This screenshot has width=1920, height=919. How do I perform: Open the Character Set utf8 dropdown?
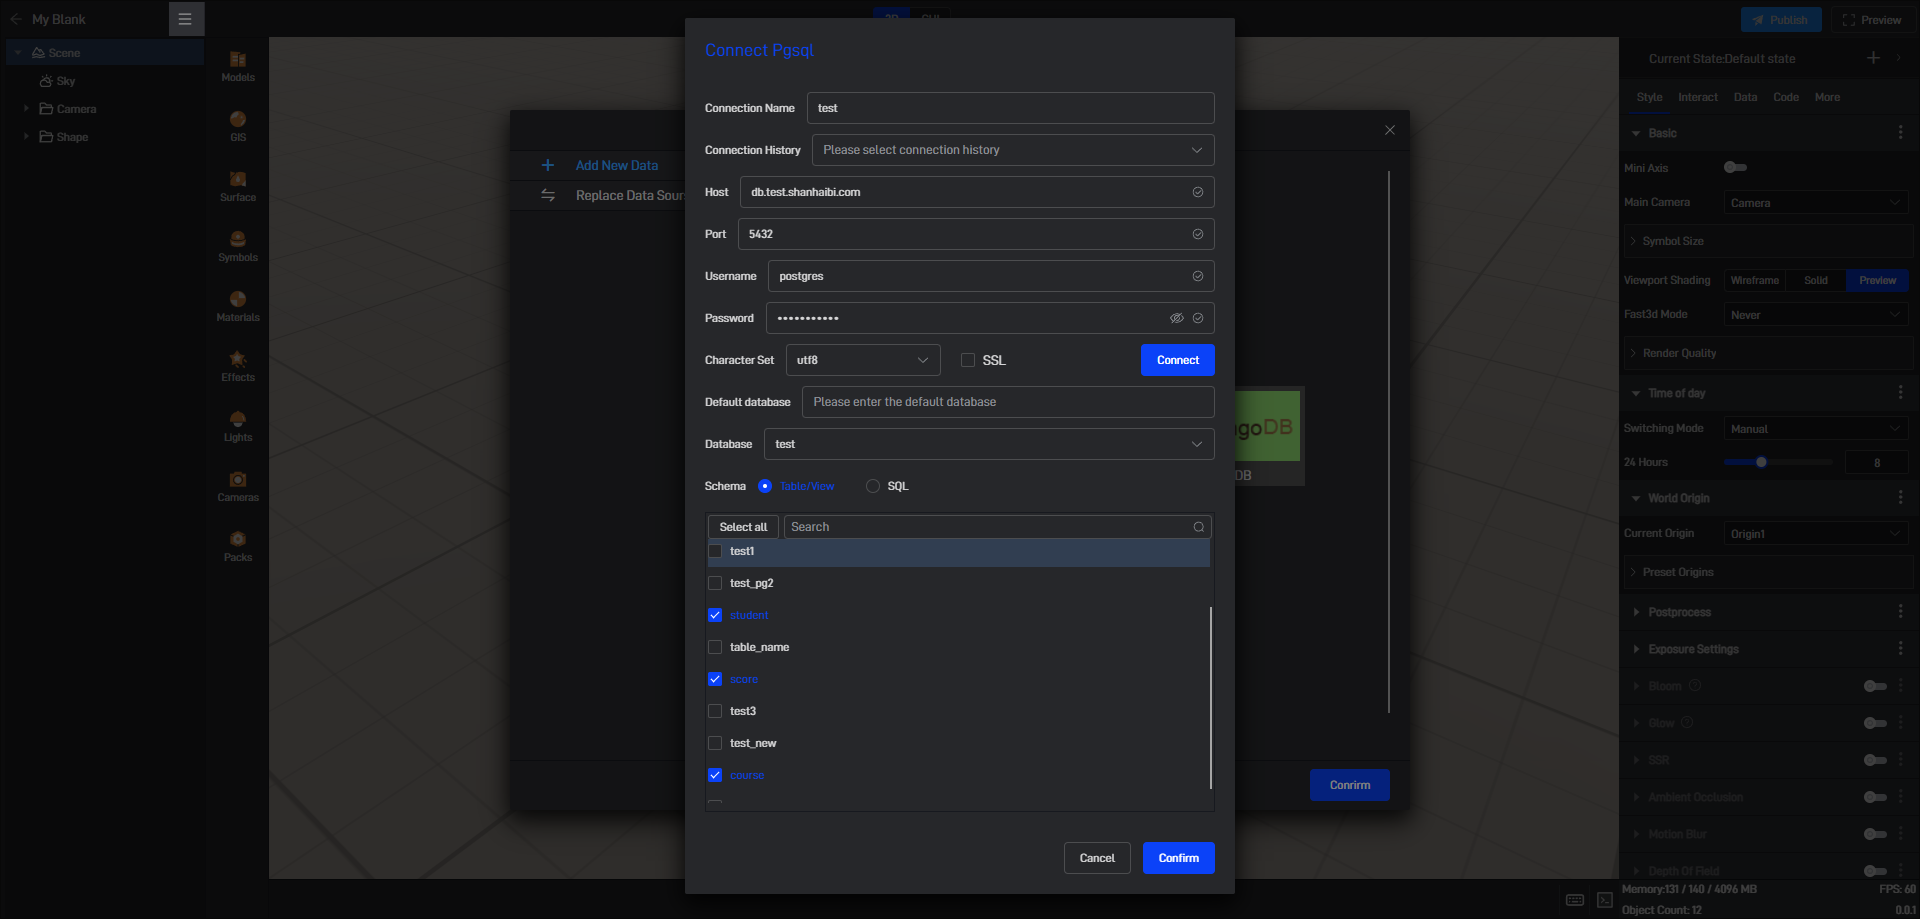[863, 360]
